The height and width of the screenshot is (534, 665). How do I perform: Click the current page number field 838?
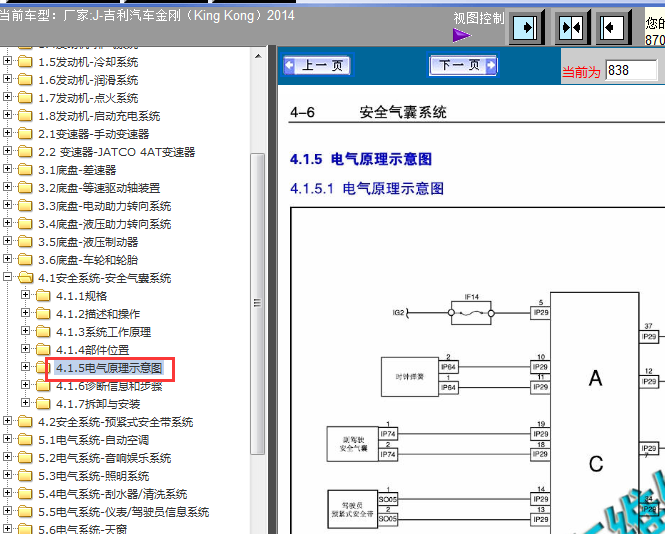[x=631, y=70]
